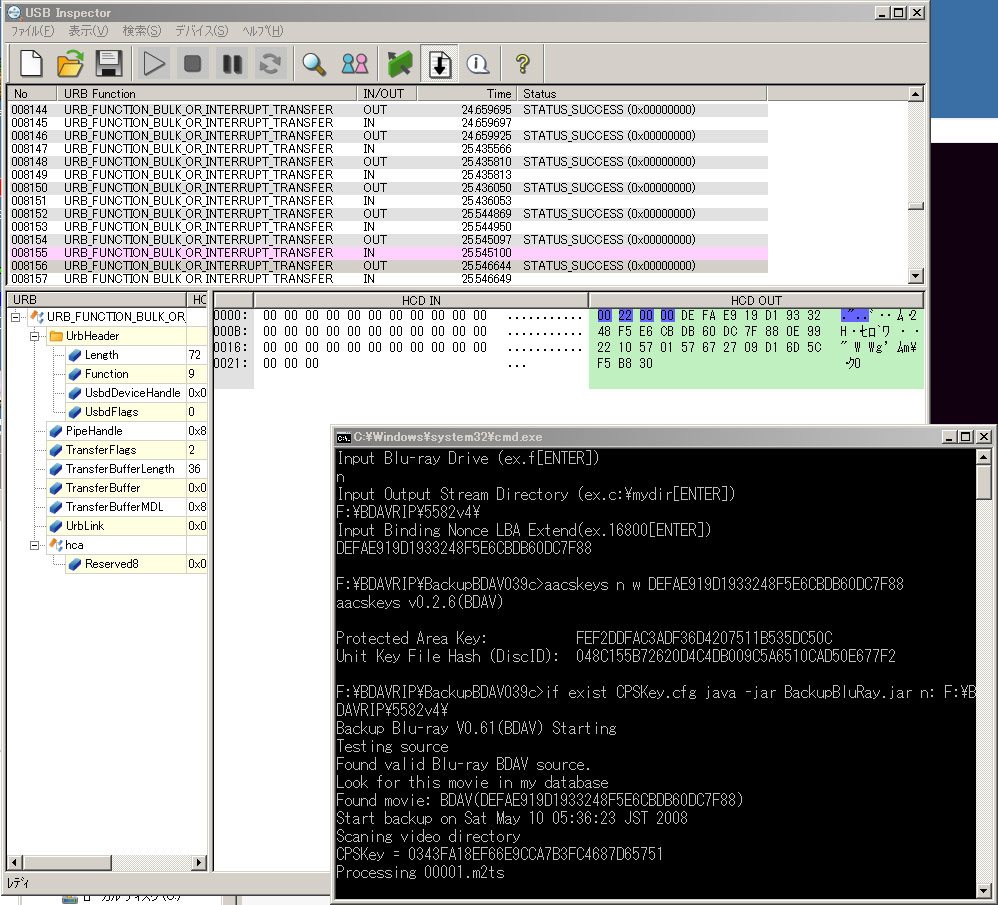Select packet row 008154

click(x=388, y=240)
